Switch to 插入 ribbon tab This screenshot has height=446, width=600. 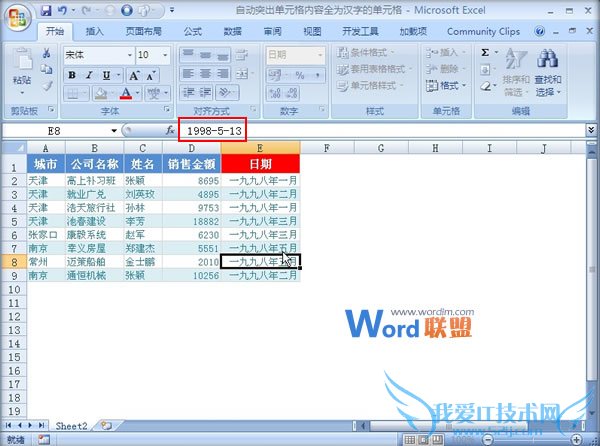coord(94,31)
